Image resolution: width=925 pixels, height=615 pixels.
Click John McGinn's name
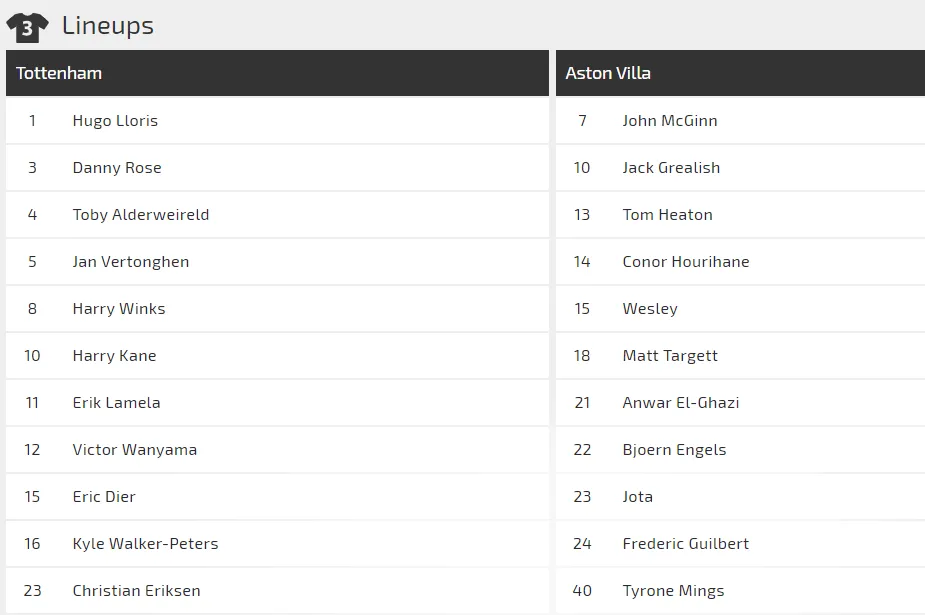click(x=670, y=121)
